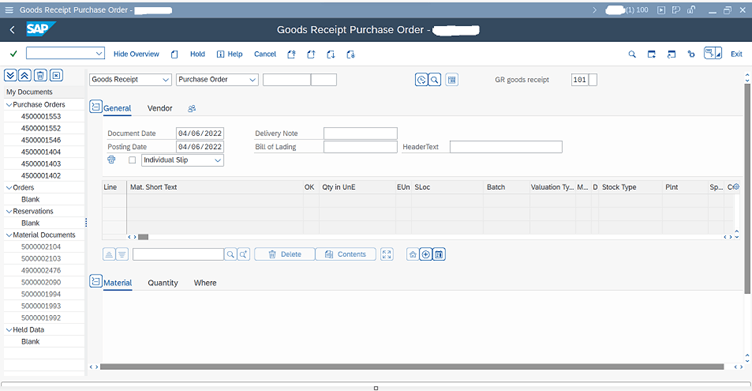Click the search icon beside the item filter field
This screenshot has width=752, height=391.
[231, 254]
